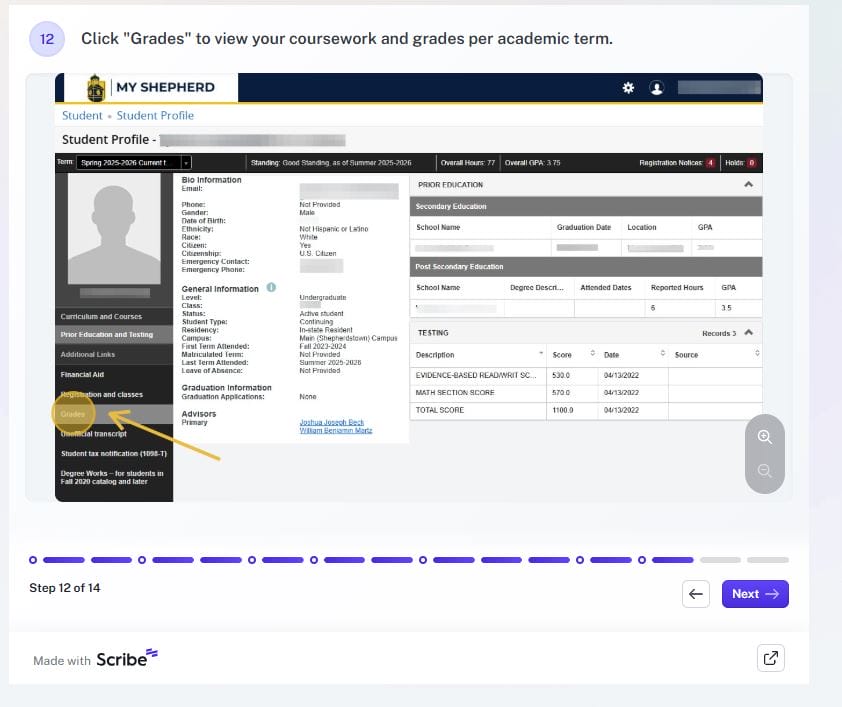Select Grades in the left sidebar
The height and width of the screenshot is (707, 842).
(x=73, y=413)
